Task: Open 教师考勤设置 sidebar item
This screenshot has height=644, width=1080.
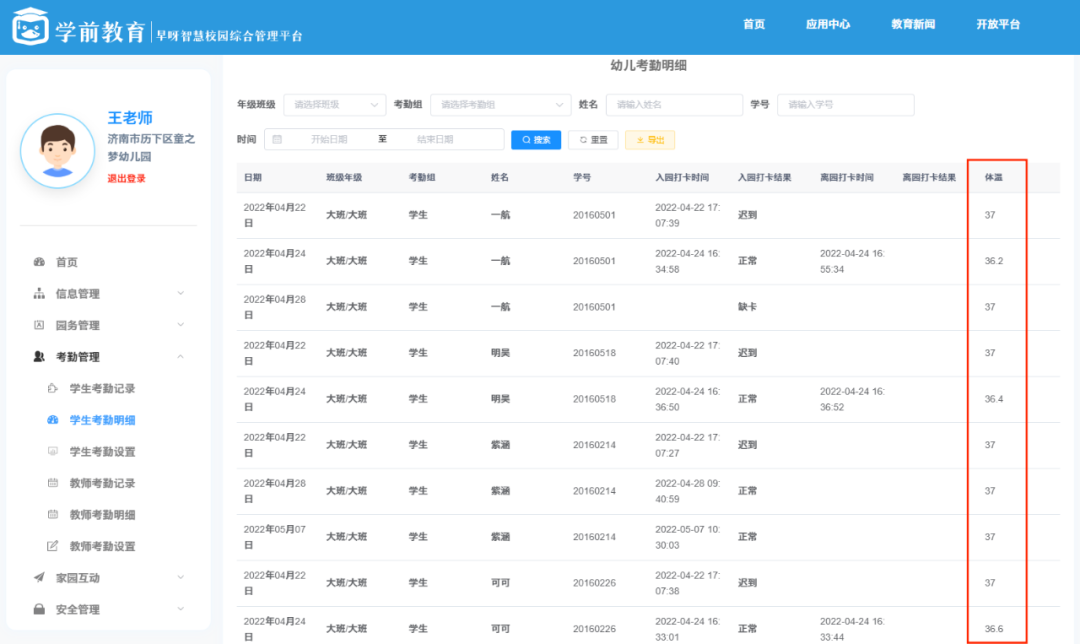Action: pos(102,546)
